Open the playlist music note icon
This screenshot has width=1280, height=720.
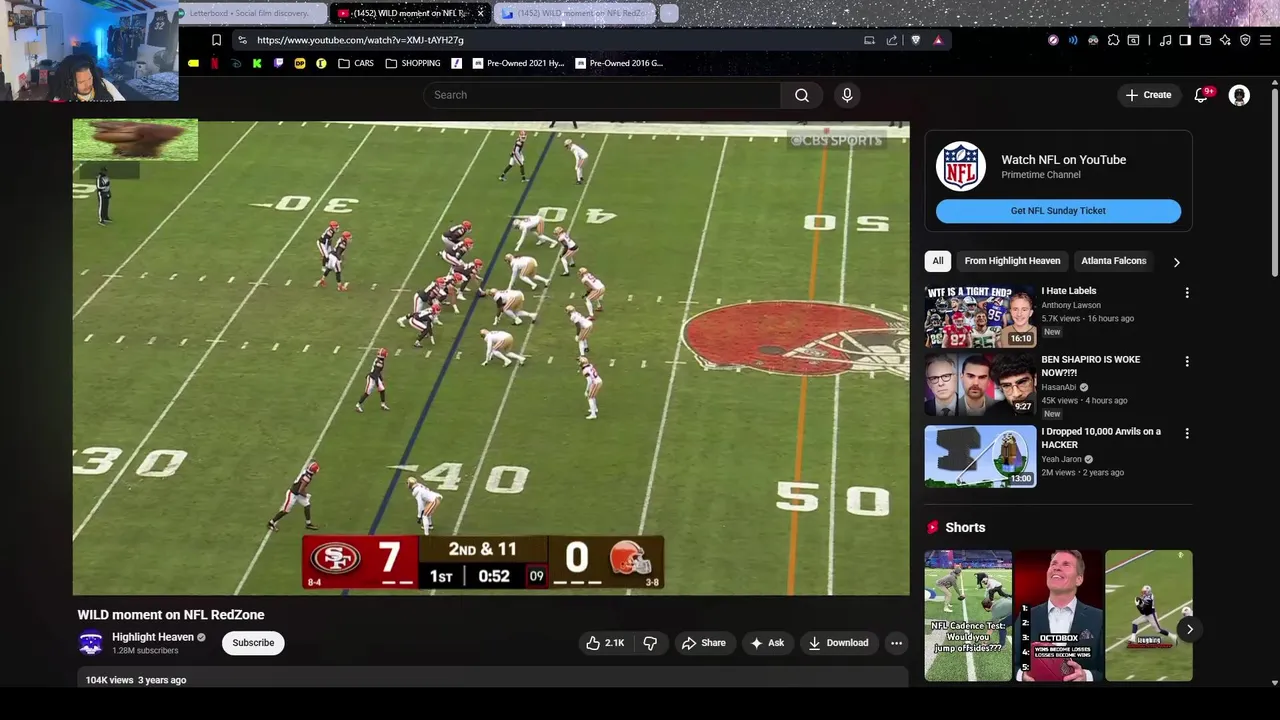[1165, 40]
